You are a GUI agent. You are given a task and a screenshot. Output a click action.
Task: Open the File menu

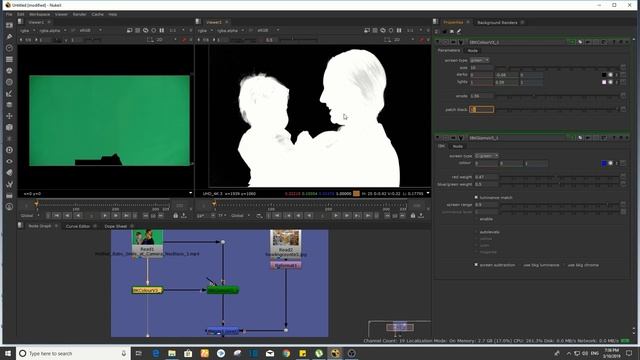pos(9,14)
